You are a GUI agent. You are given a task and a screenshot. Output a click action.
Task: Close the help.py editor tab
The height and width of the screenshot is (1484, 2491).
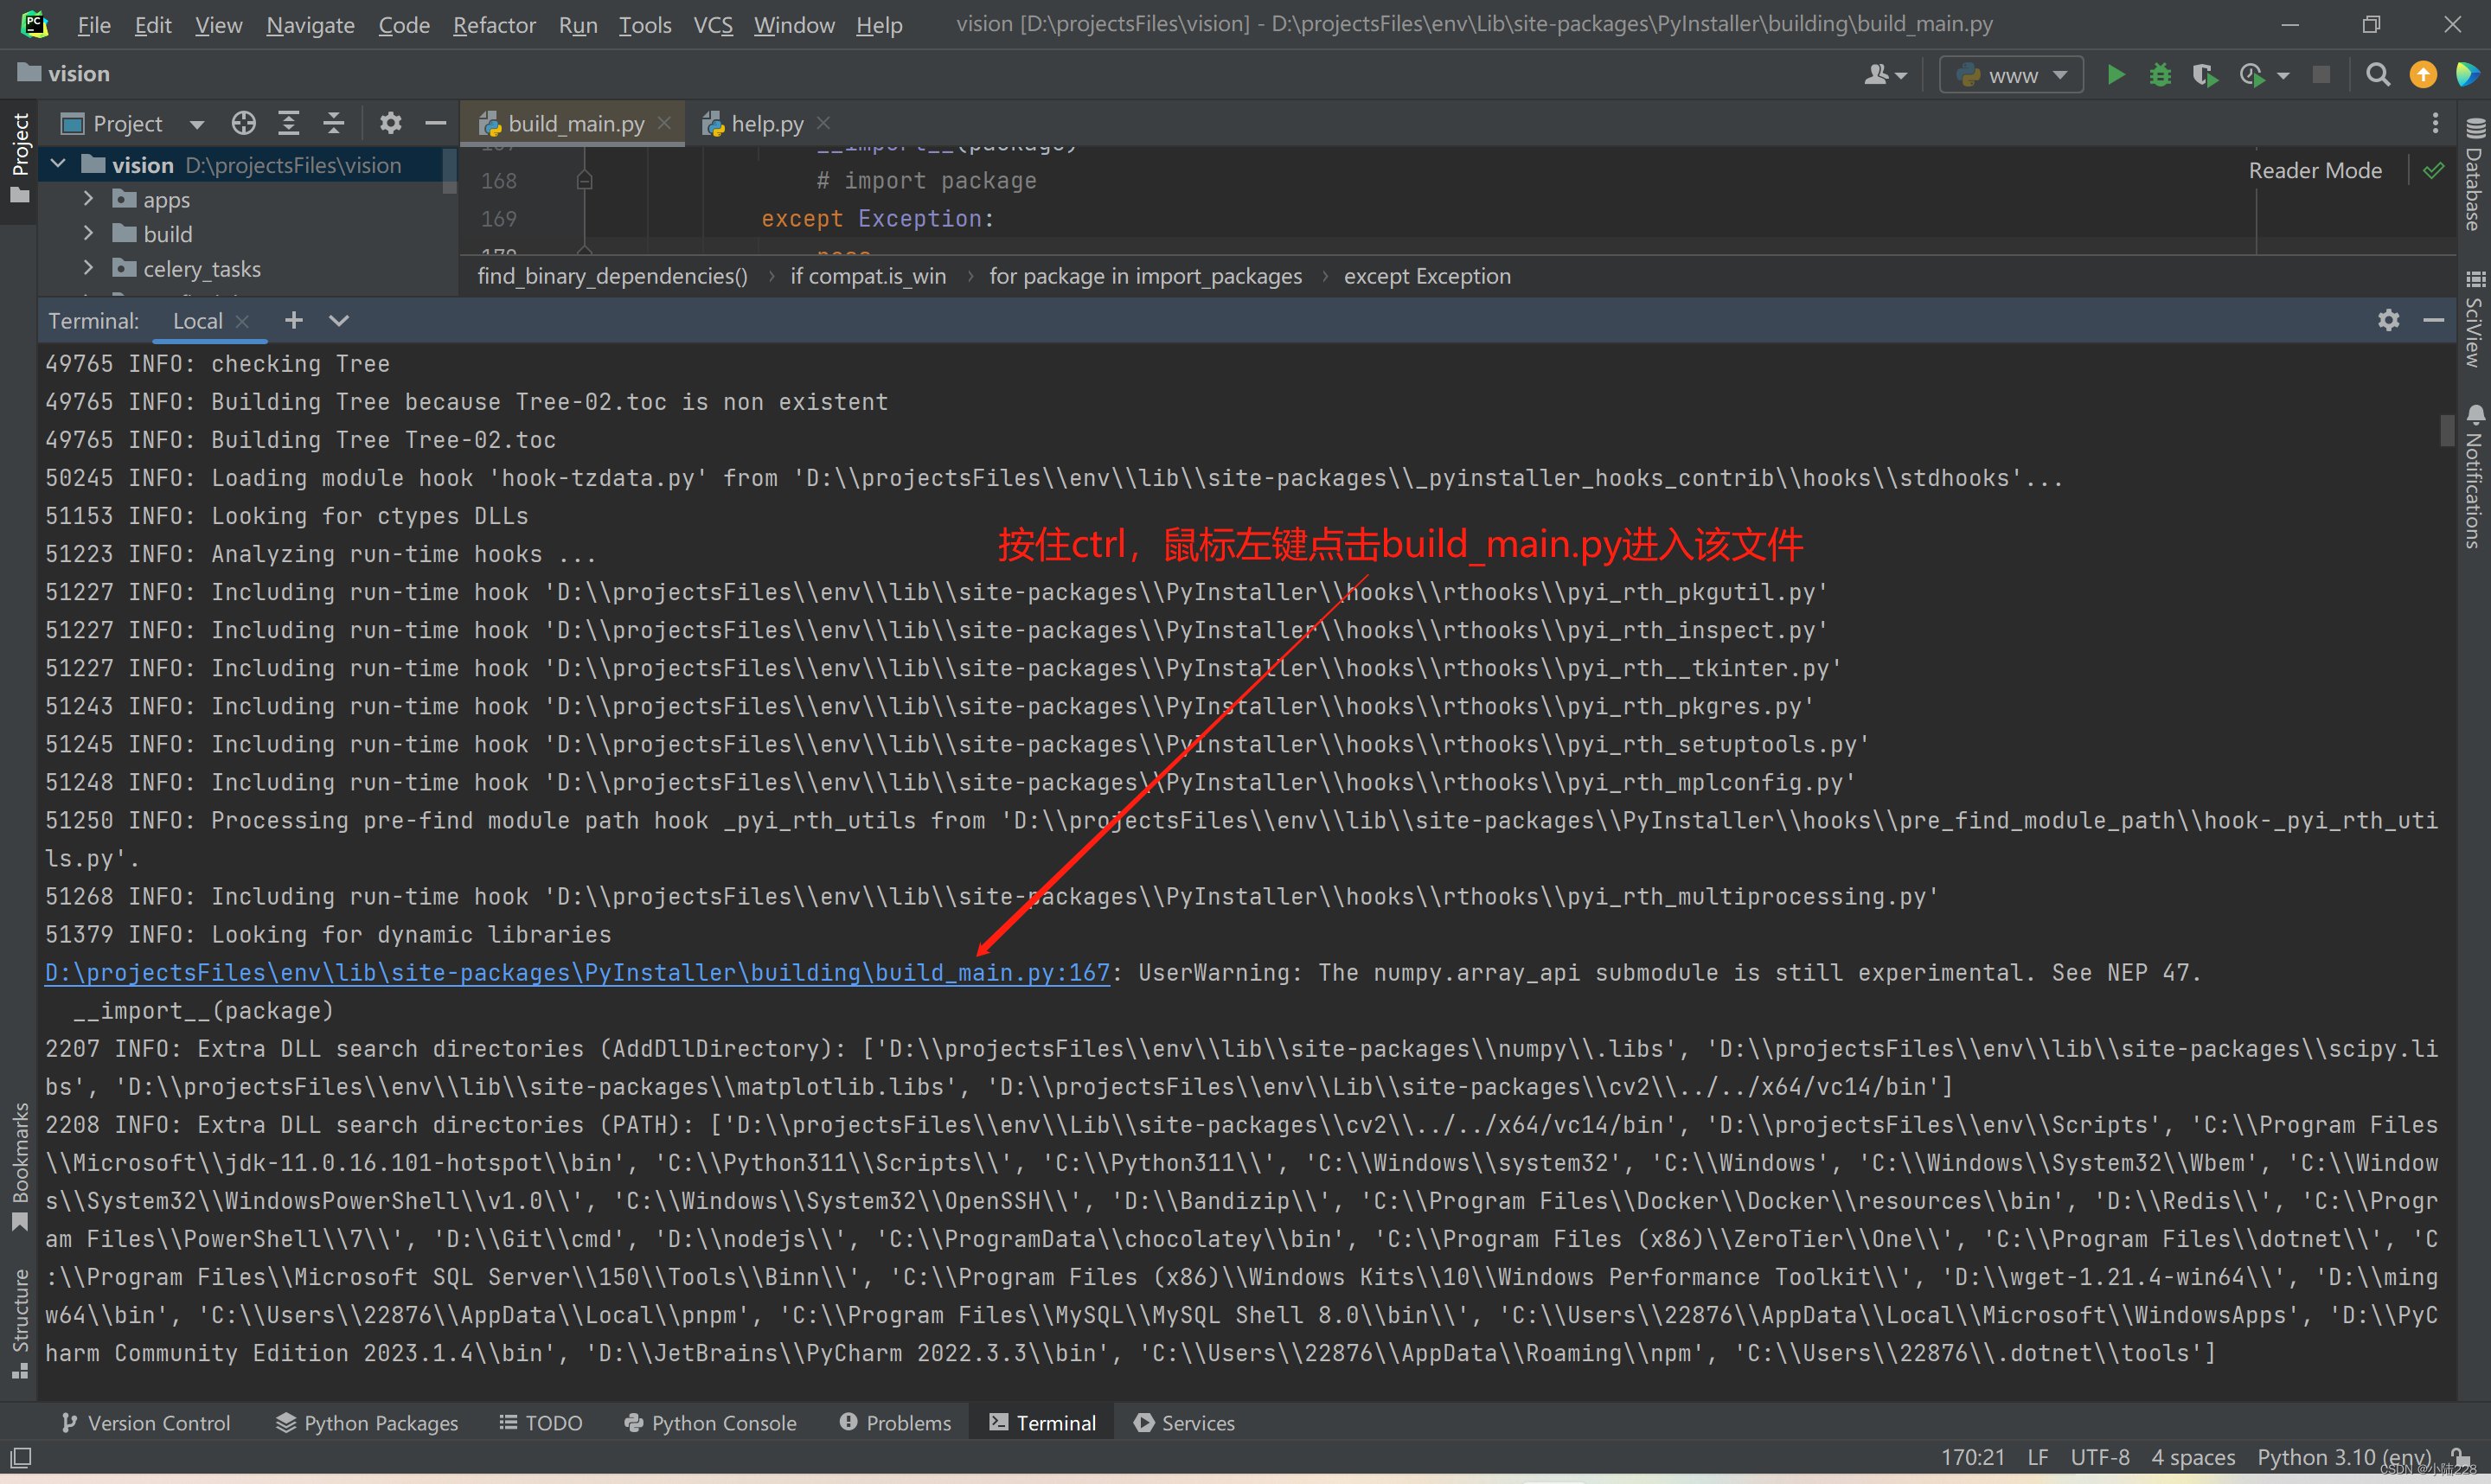tap(823, 123)
